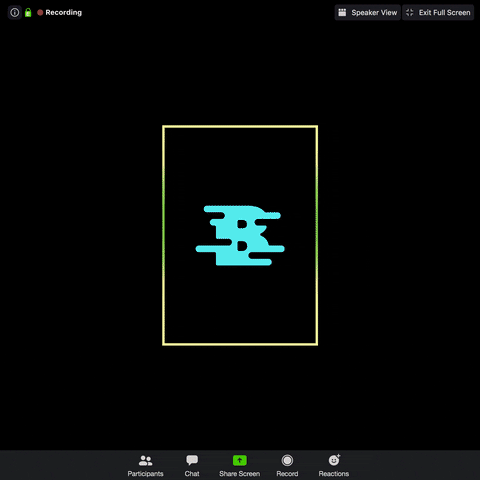The width and height of the screenshot is (480, 480).
Task: Click the Speaker View grid icon
Action: 342,13
